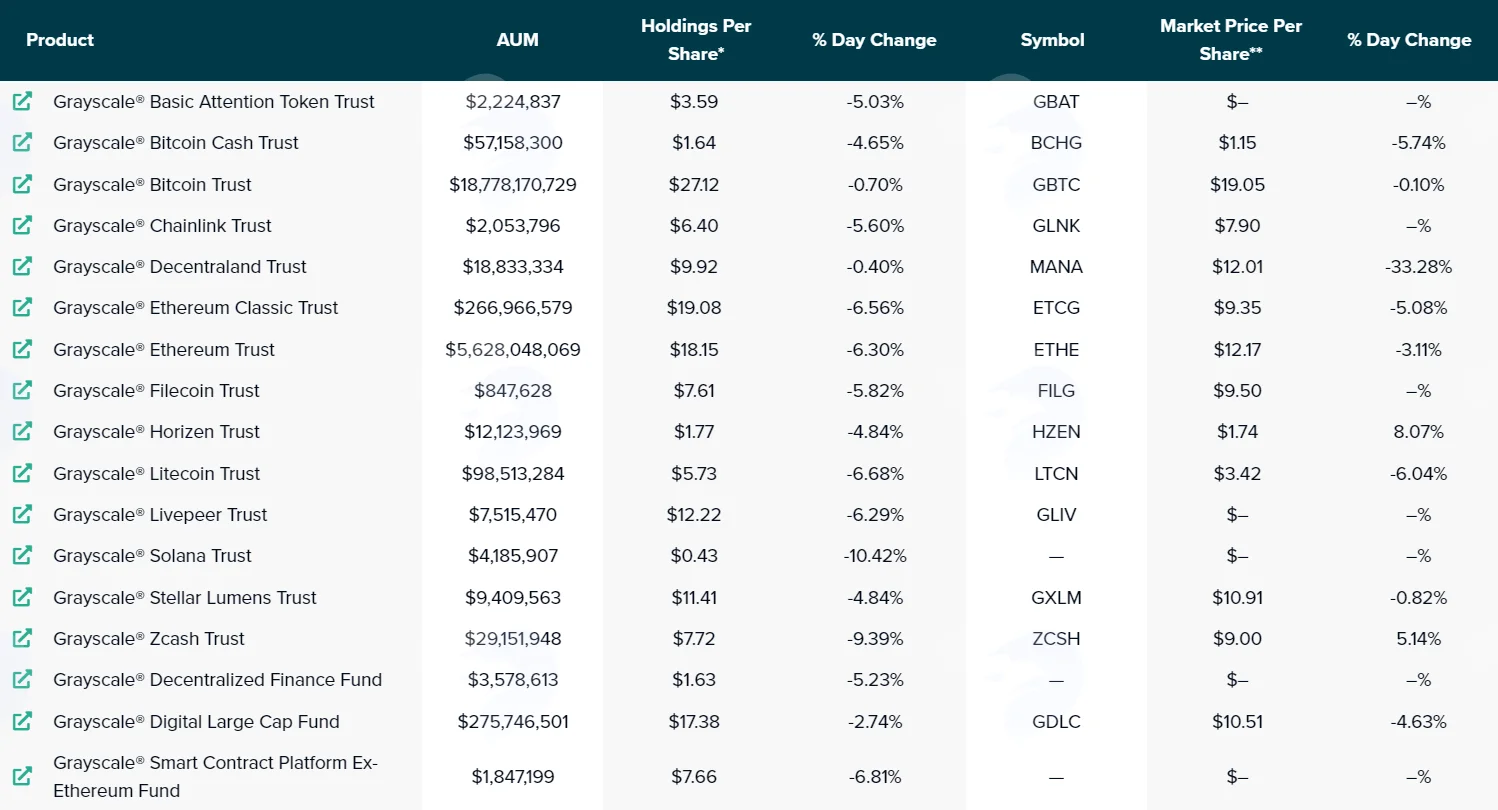
Task: Select the Grayscale Ethereum Trust product name
Action: (x=164, y=349)
